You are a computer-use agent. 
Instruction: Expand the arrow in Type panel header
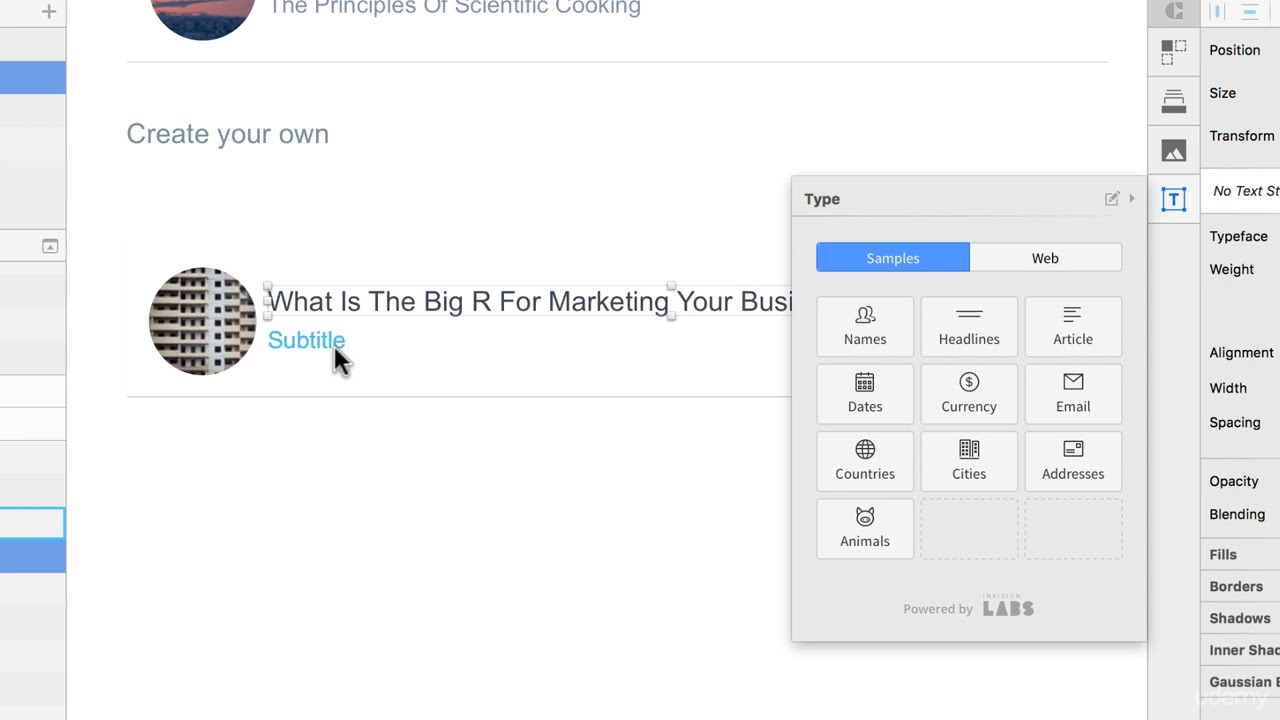(1132, 199)
